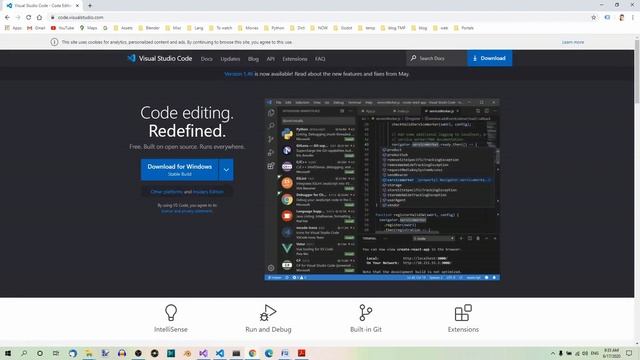Open the Updates menu item
640x360 pixels.
tap(230, 59)
